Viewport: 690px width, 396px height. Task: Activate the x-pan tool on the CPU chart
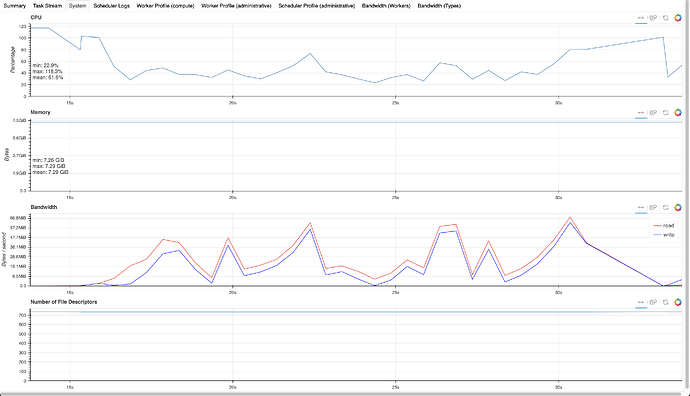(641, 18)
